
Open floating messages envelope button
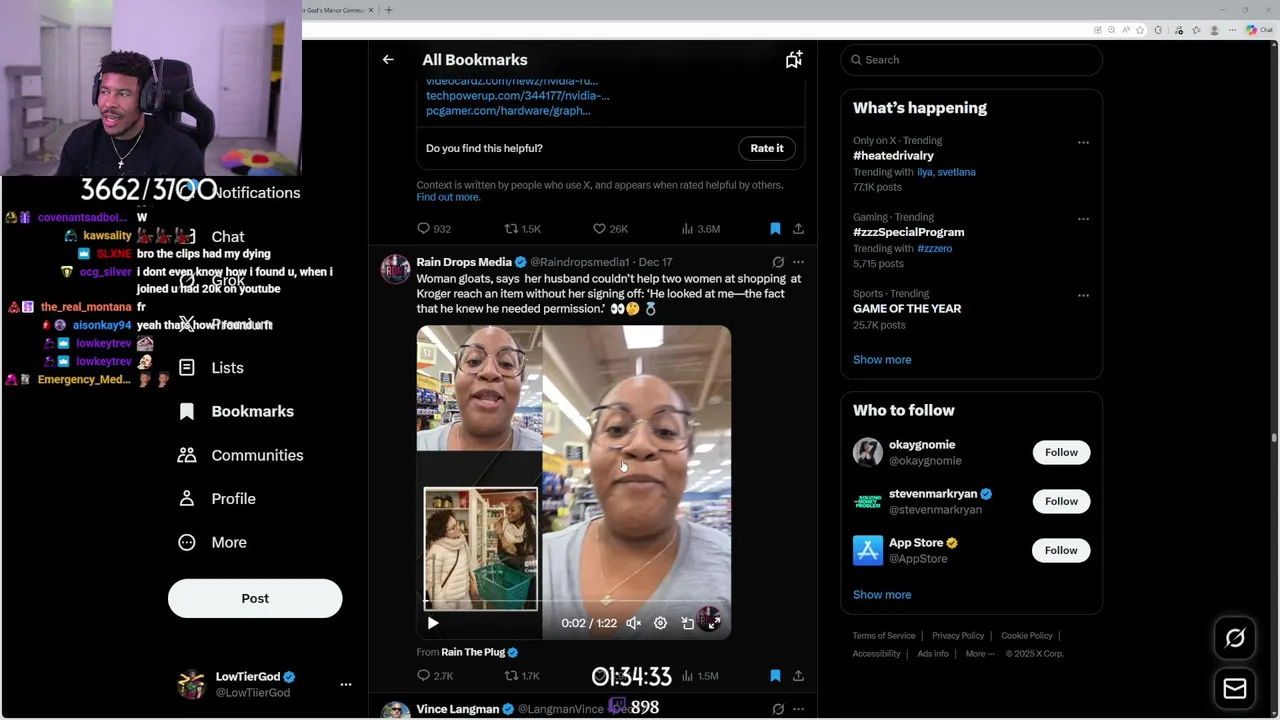(x=1235, y=689)
